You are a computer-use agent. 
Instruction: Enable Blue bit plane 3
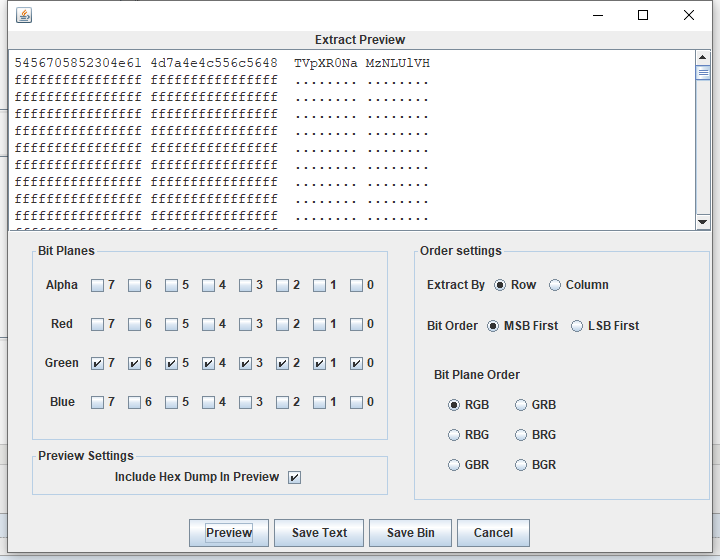(245, 403)
